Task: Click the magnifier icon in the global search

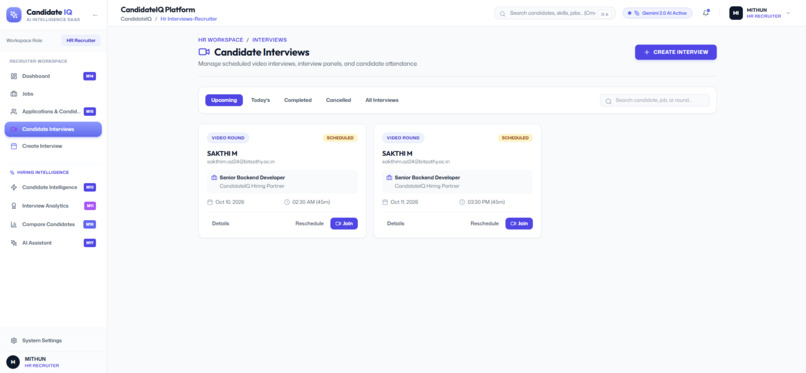Action: coord(503,14)
